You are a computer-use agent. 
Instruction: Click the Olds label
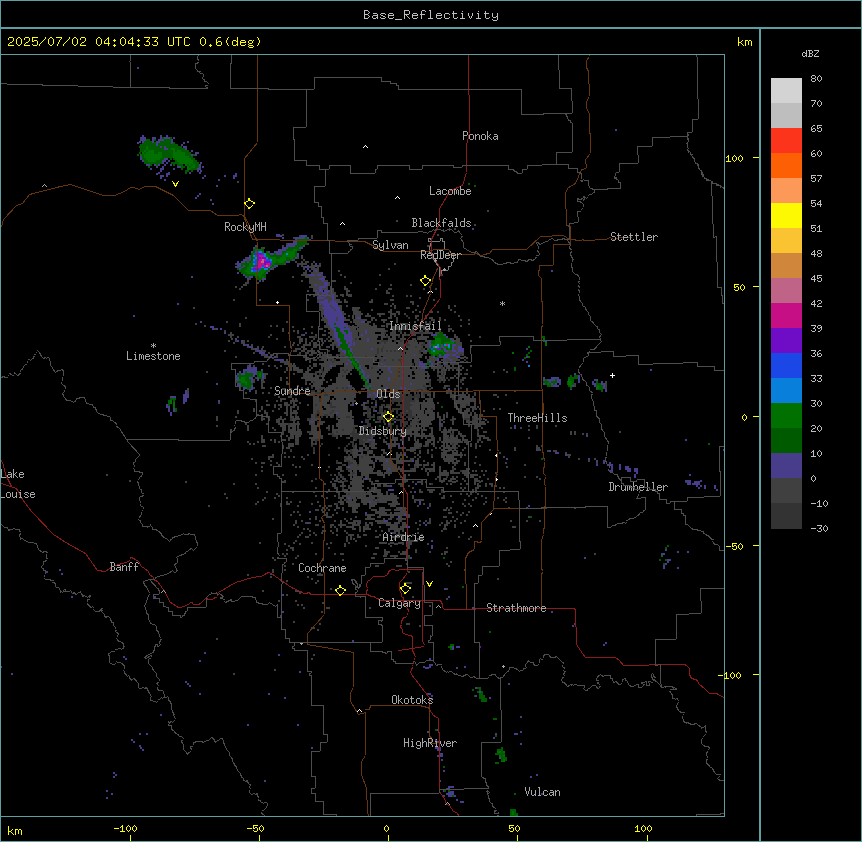(x=388, y=394)
